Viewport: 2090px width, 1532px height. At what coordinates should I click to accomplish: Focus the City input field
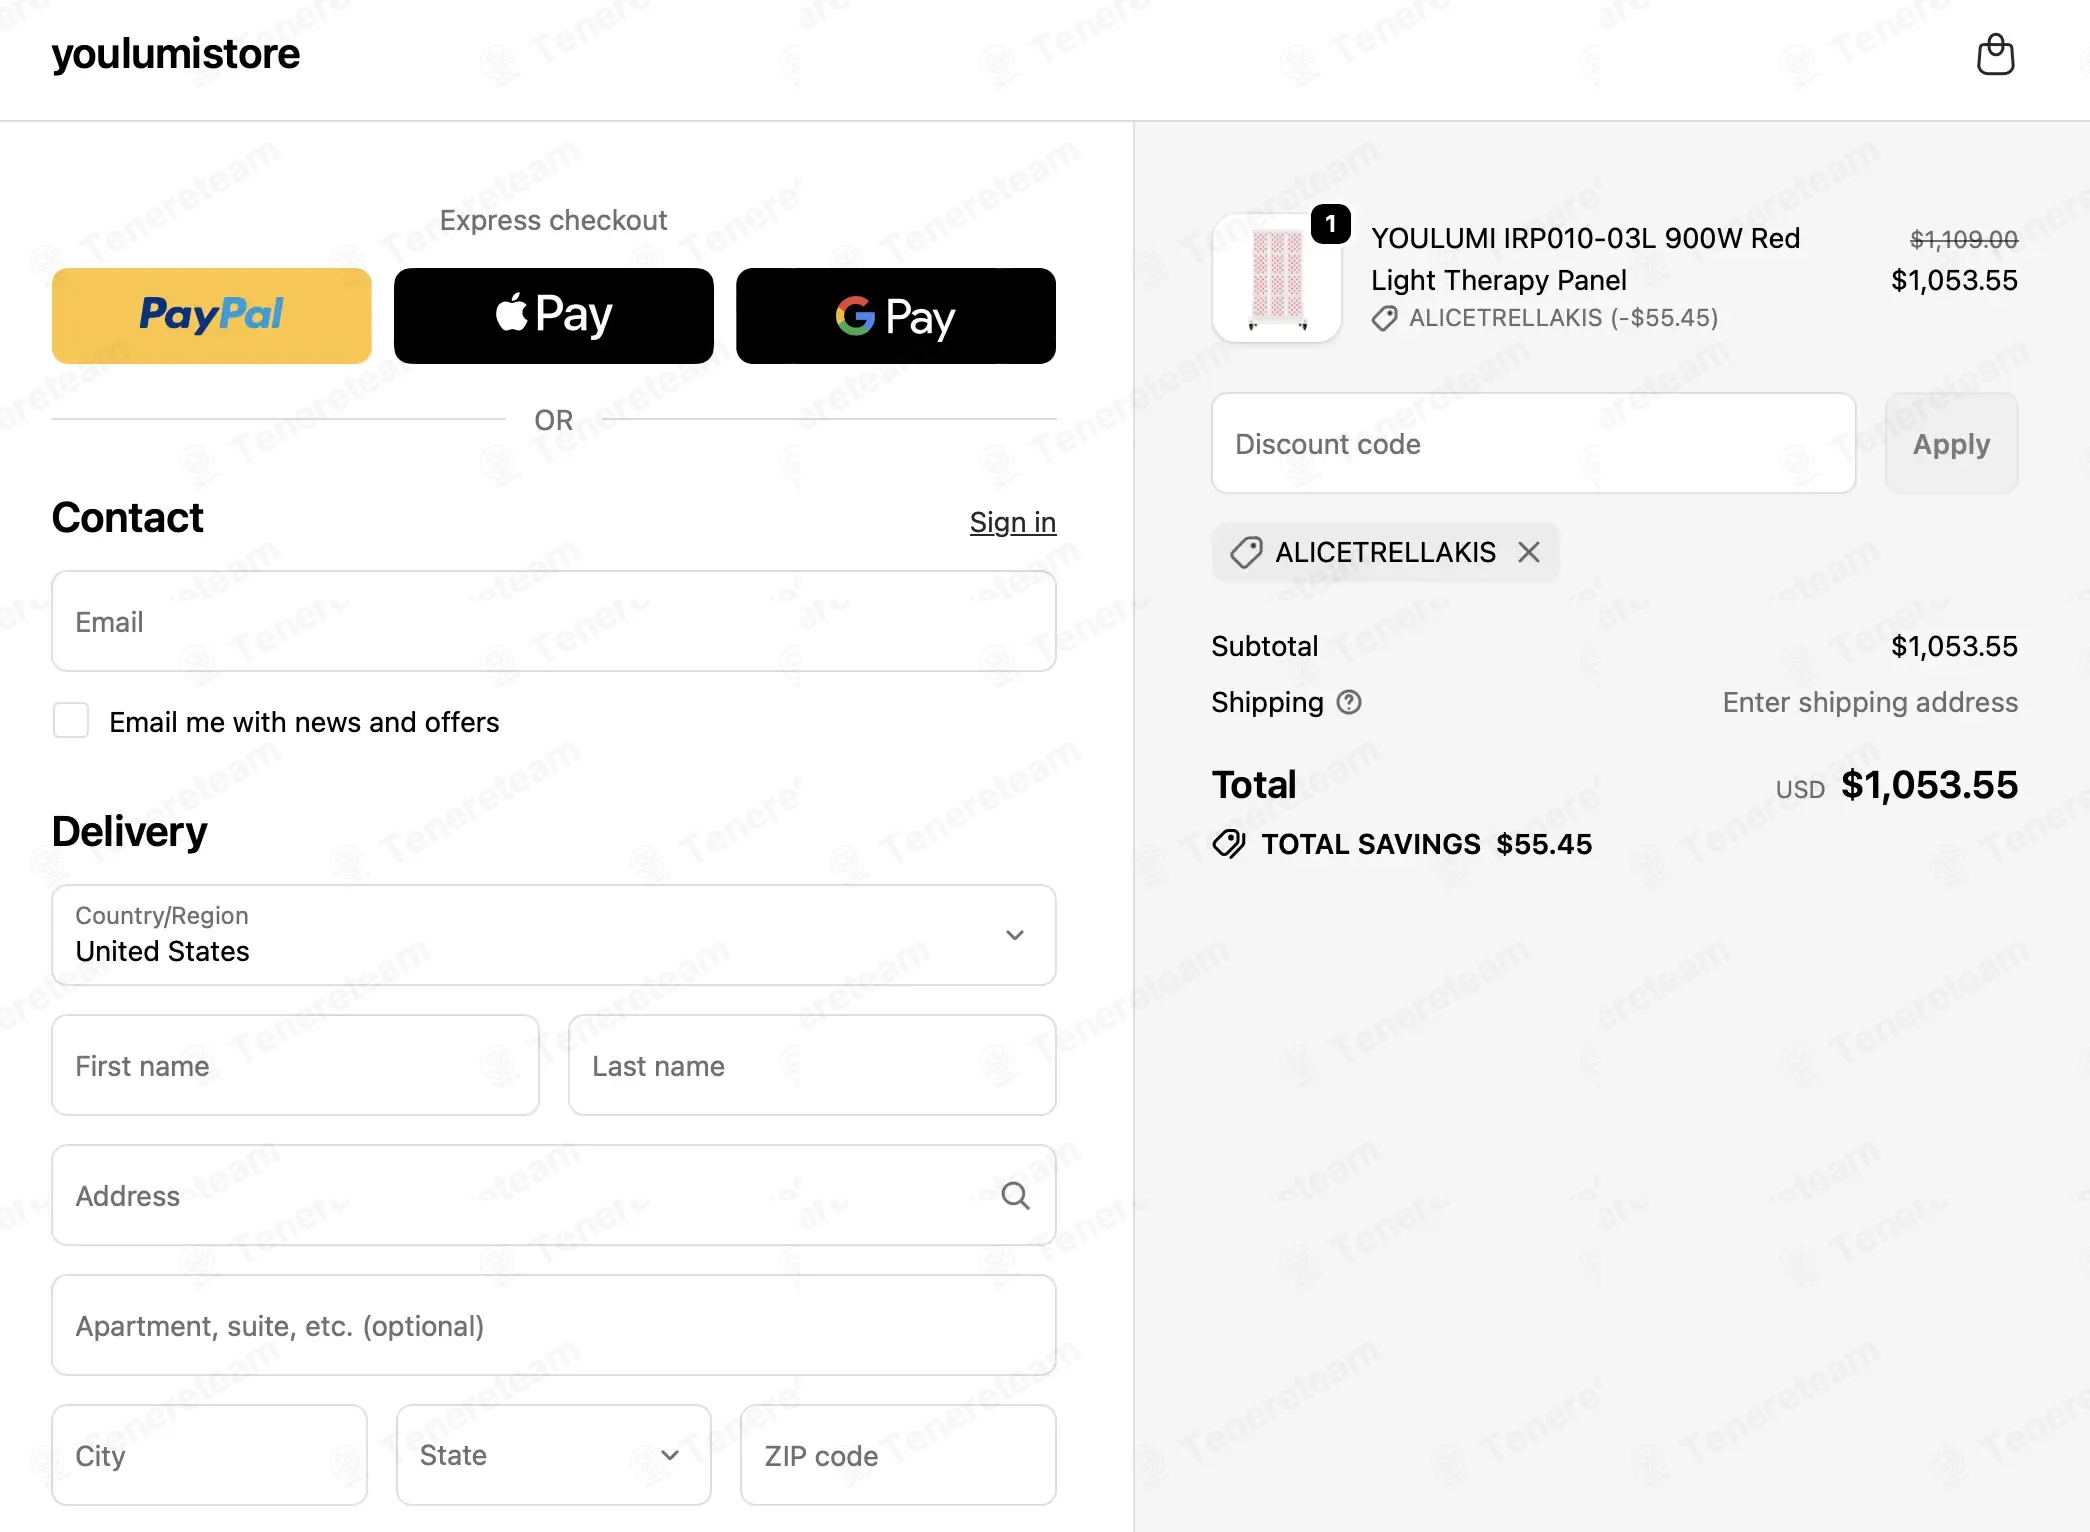(x=210, y=1455)
